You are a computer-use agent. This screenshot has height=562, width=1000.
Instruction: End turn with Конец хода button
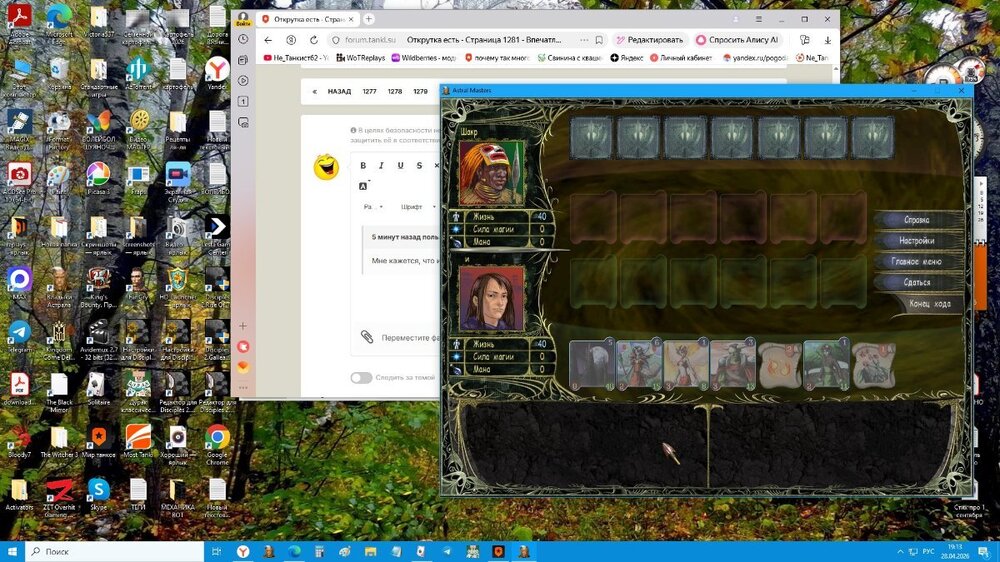pyautogui.click(x=929, y=304)
